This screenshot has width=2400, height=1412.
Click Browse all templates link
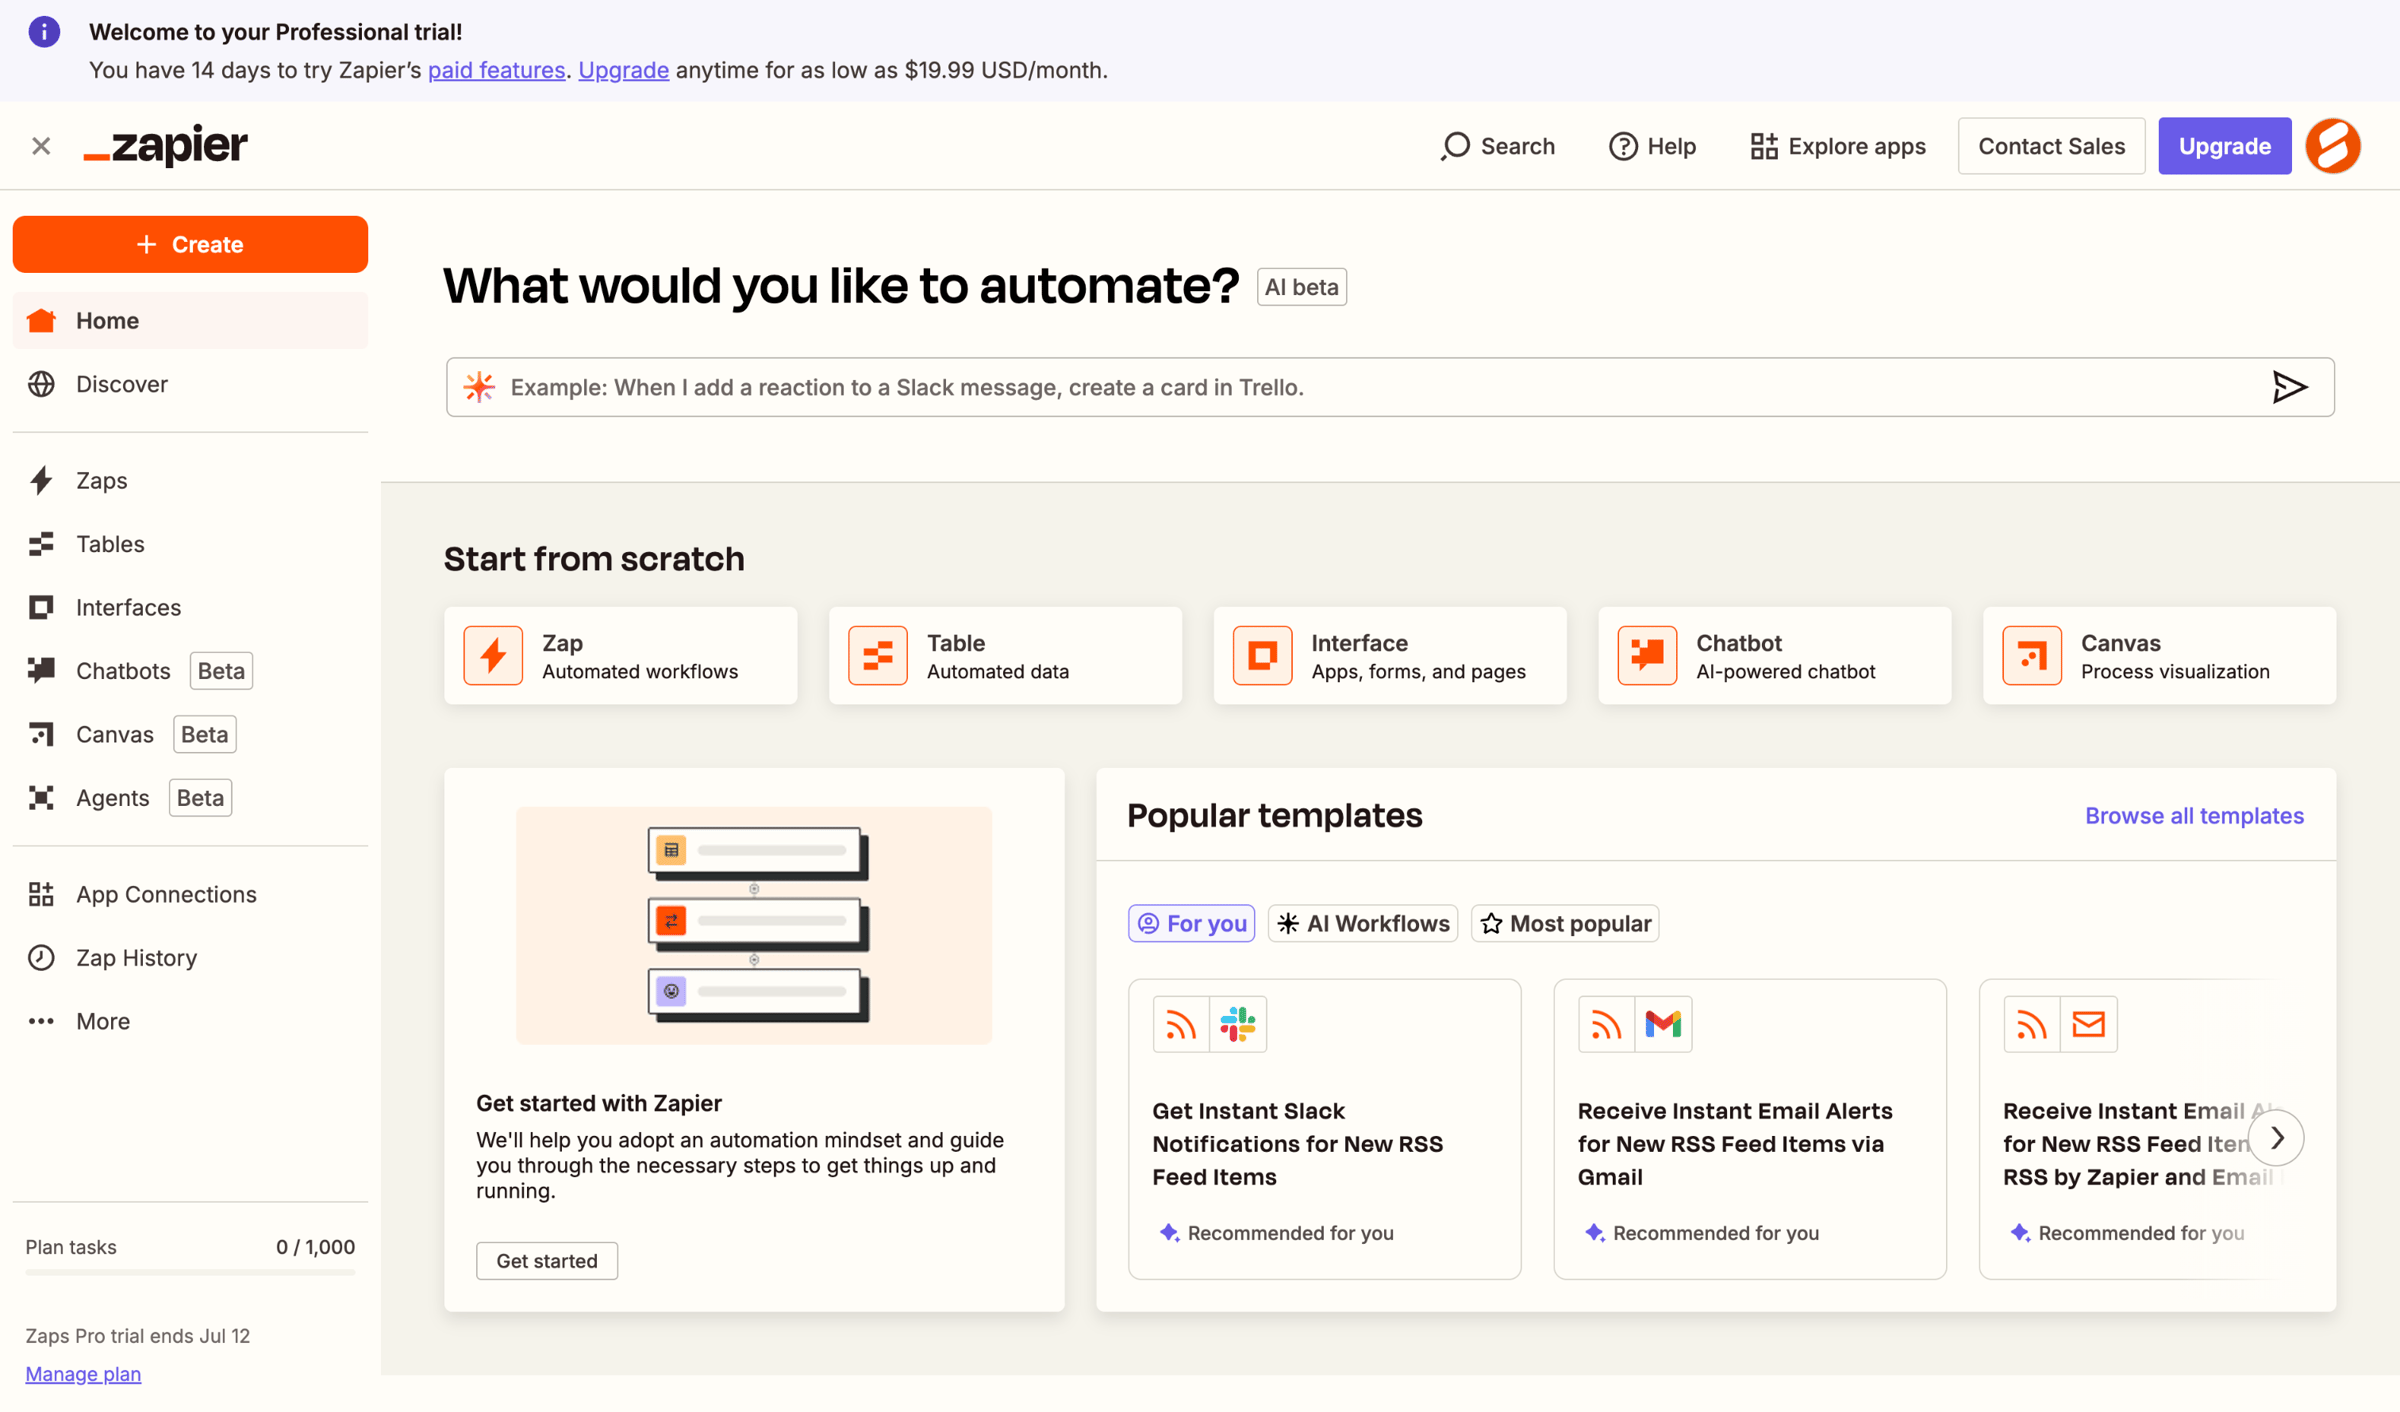point(2194,816)
